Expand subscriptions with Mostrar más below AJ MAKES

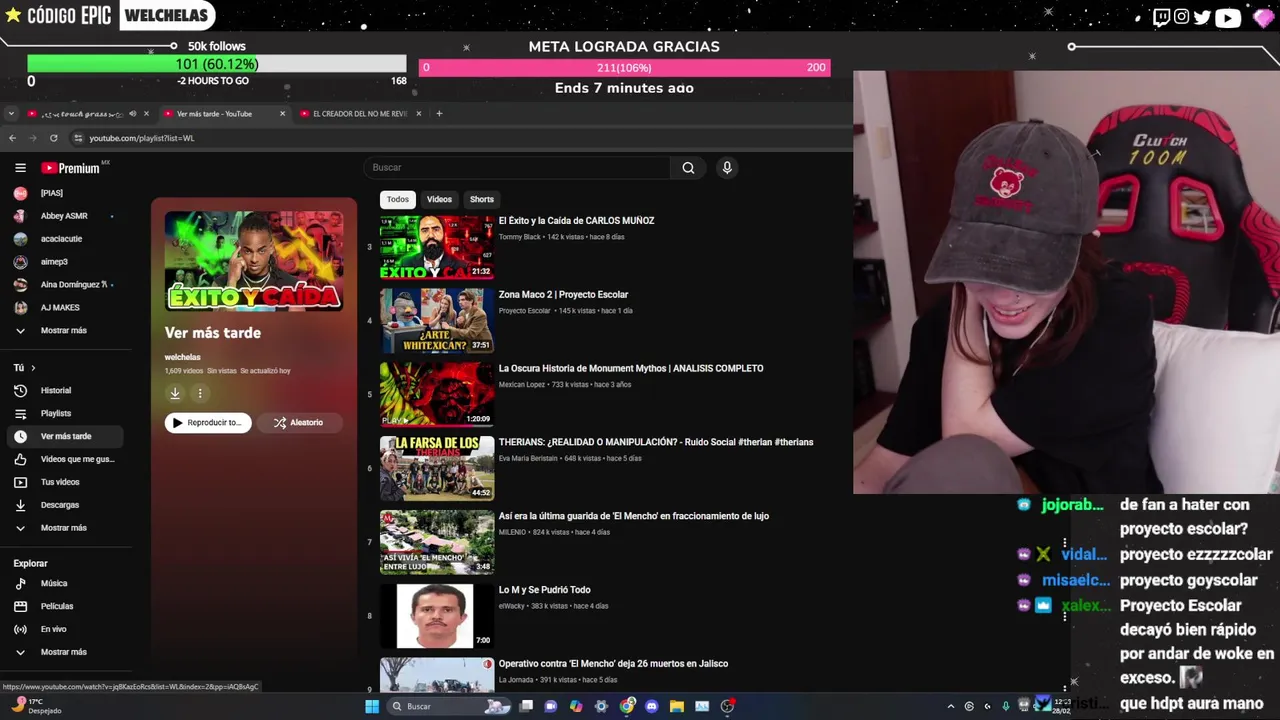(66, 330)
